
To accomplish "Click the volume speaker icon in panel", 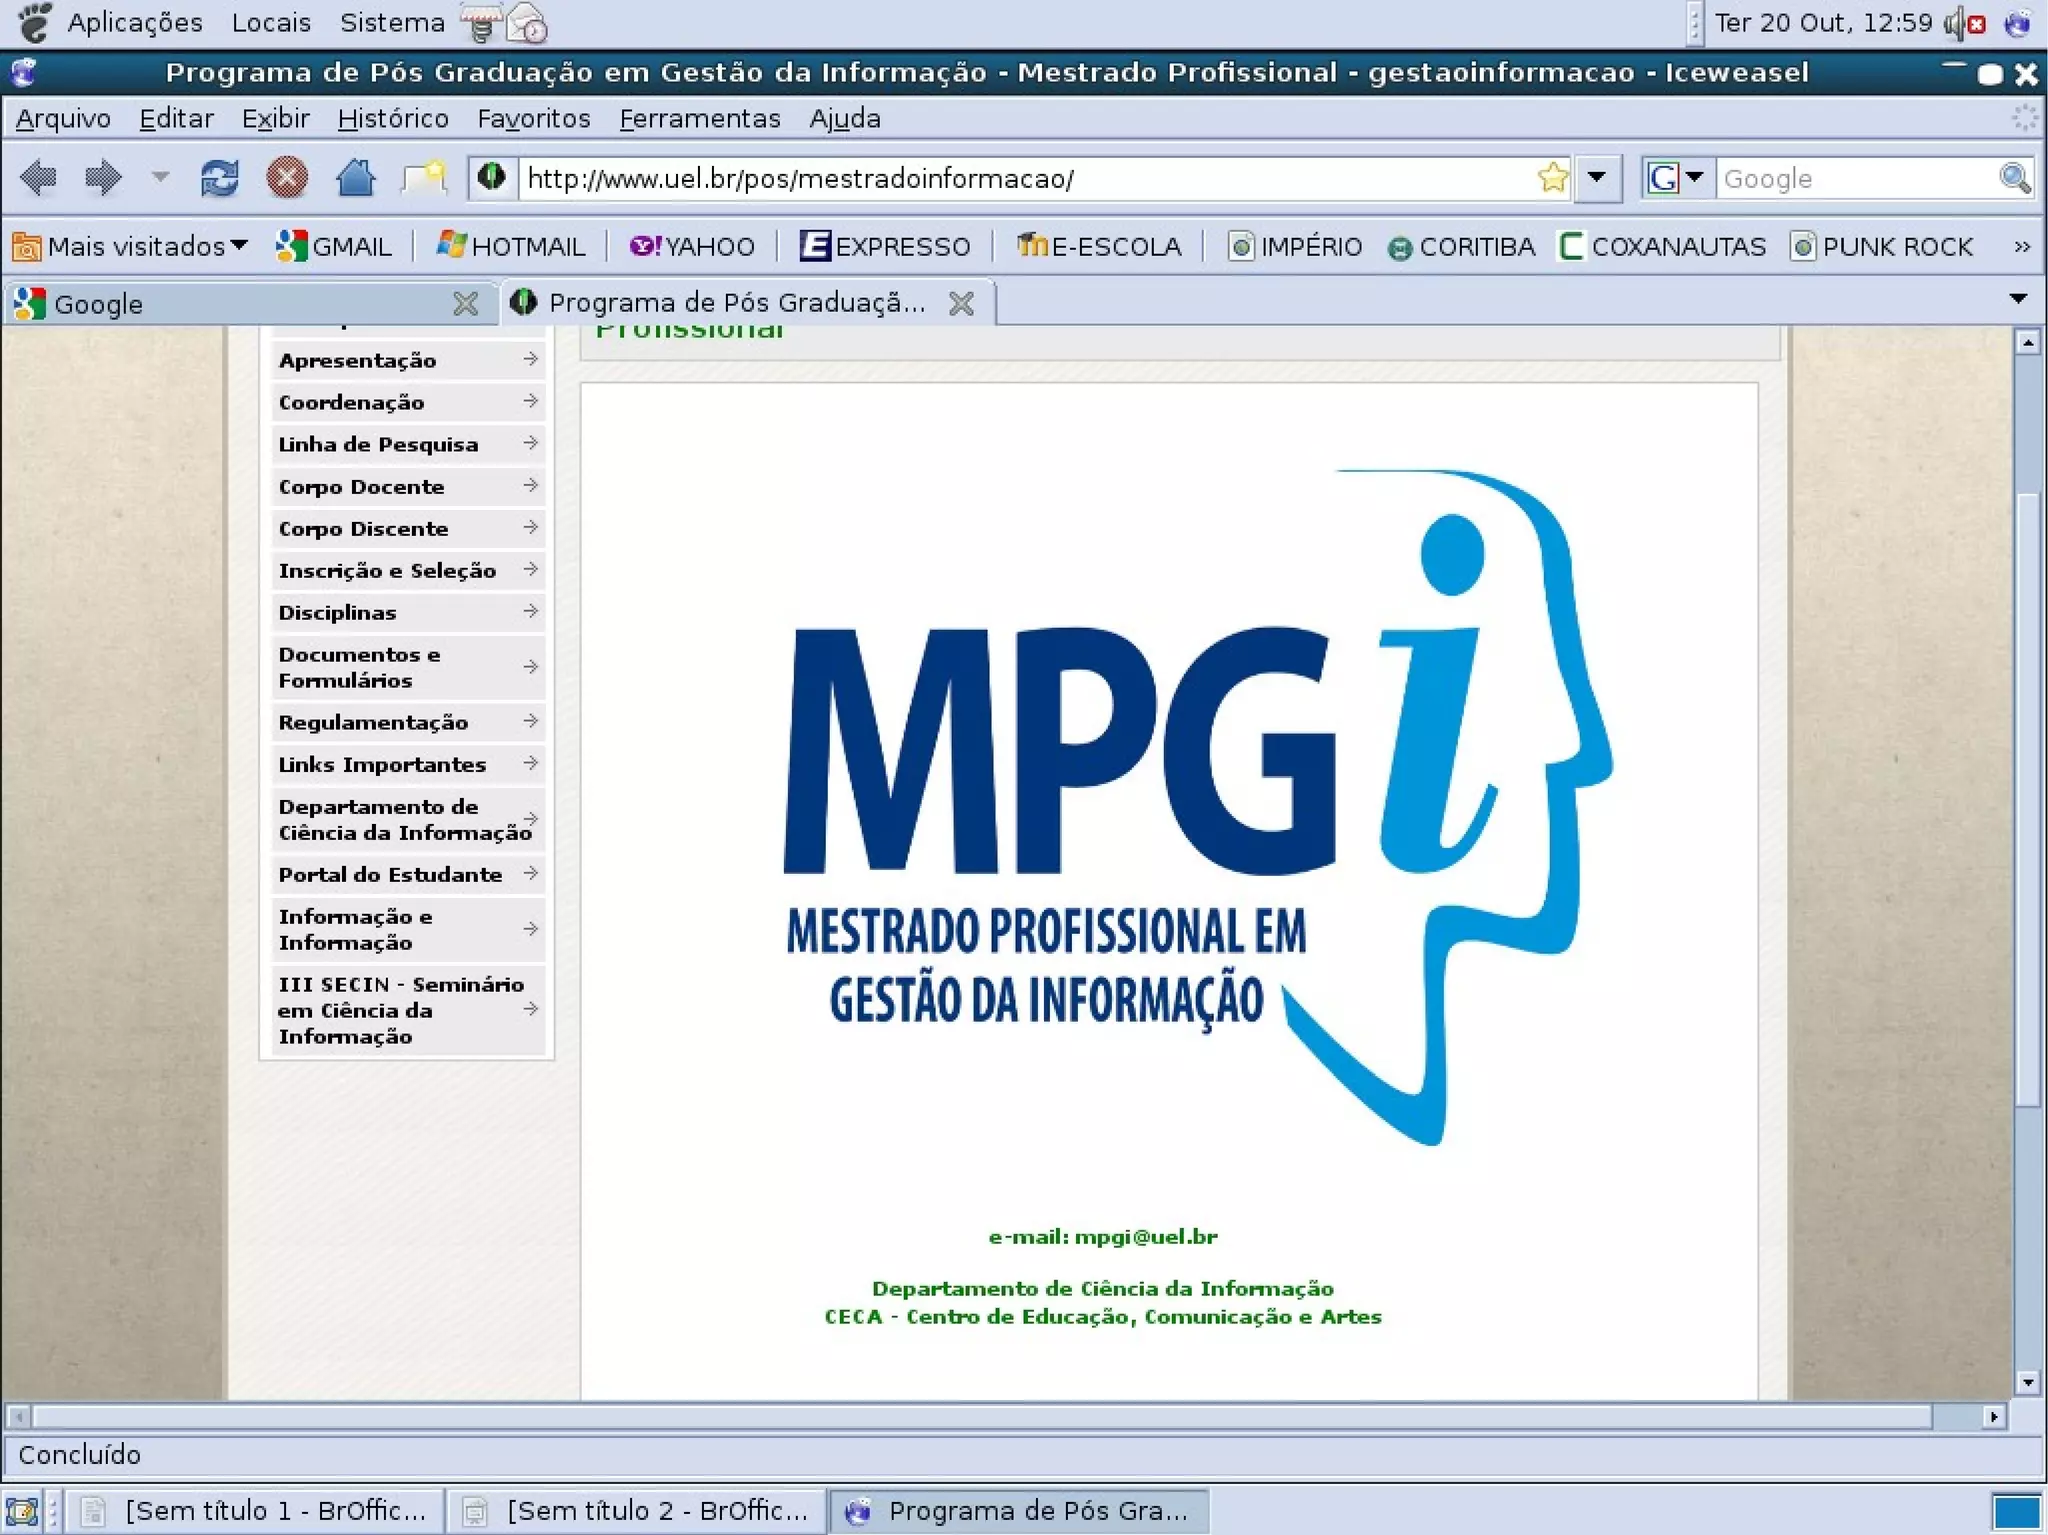I will tap(1961, 23).
